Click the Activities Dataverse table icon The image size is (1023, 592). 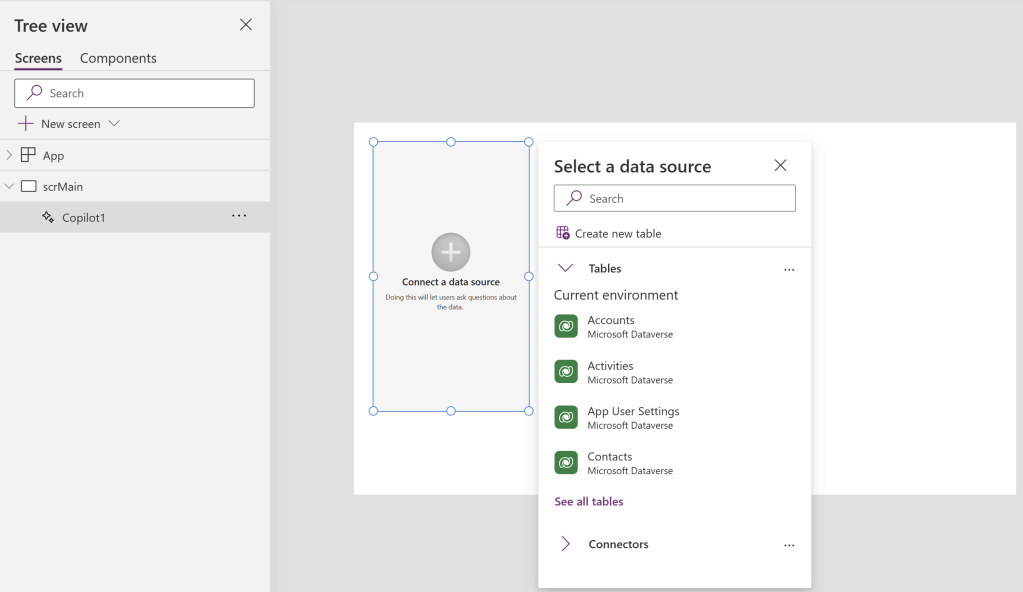[x=566, y=372]
